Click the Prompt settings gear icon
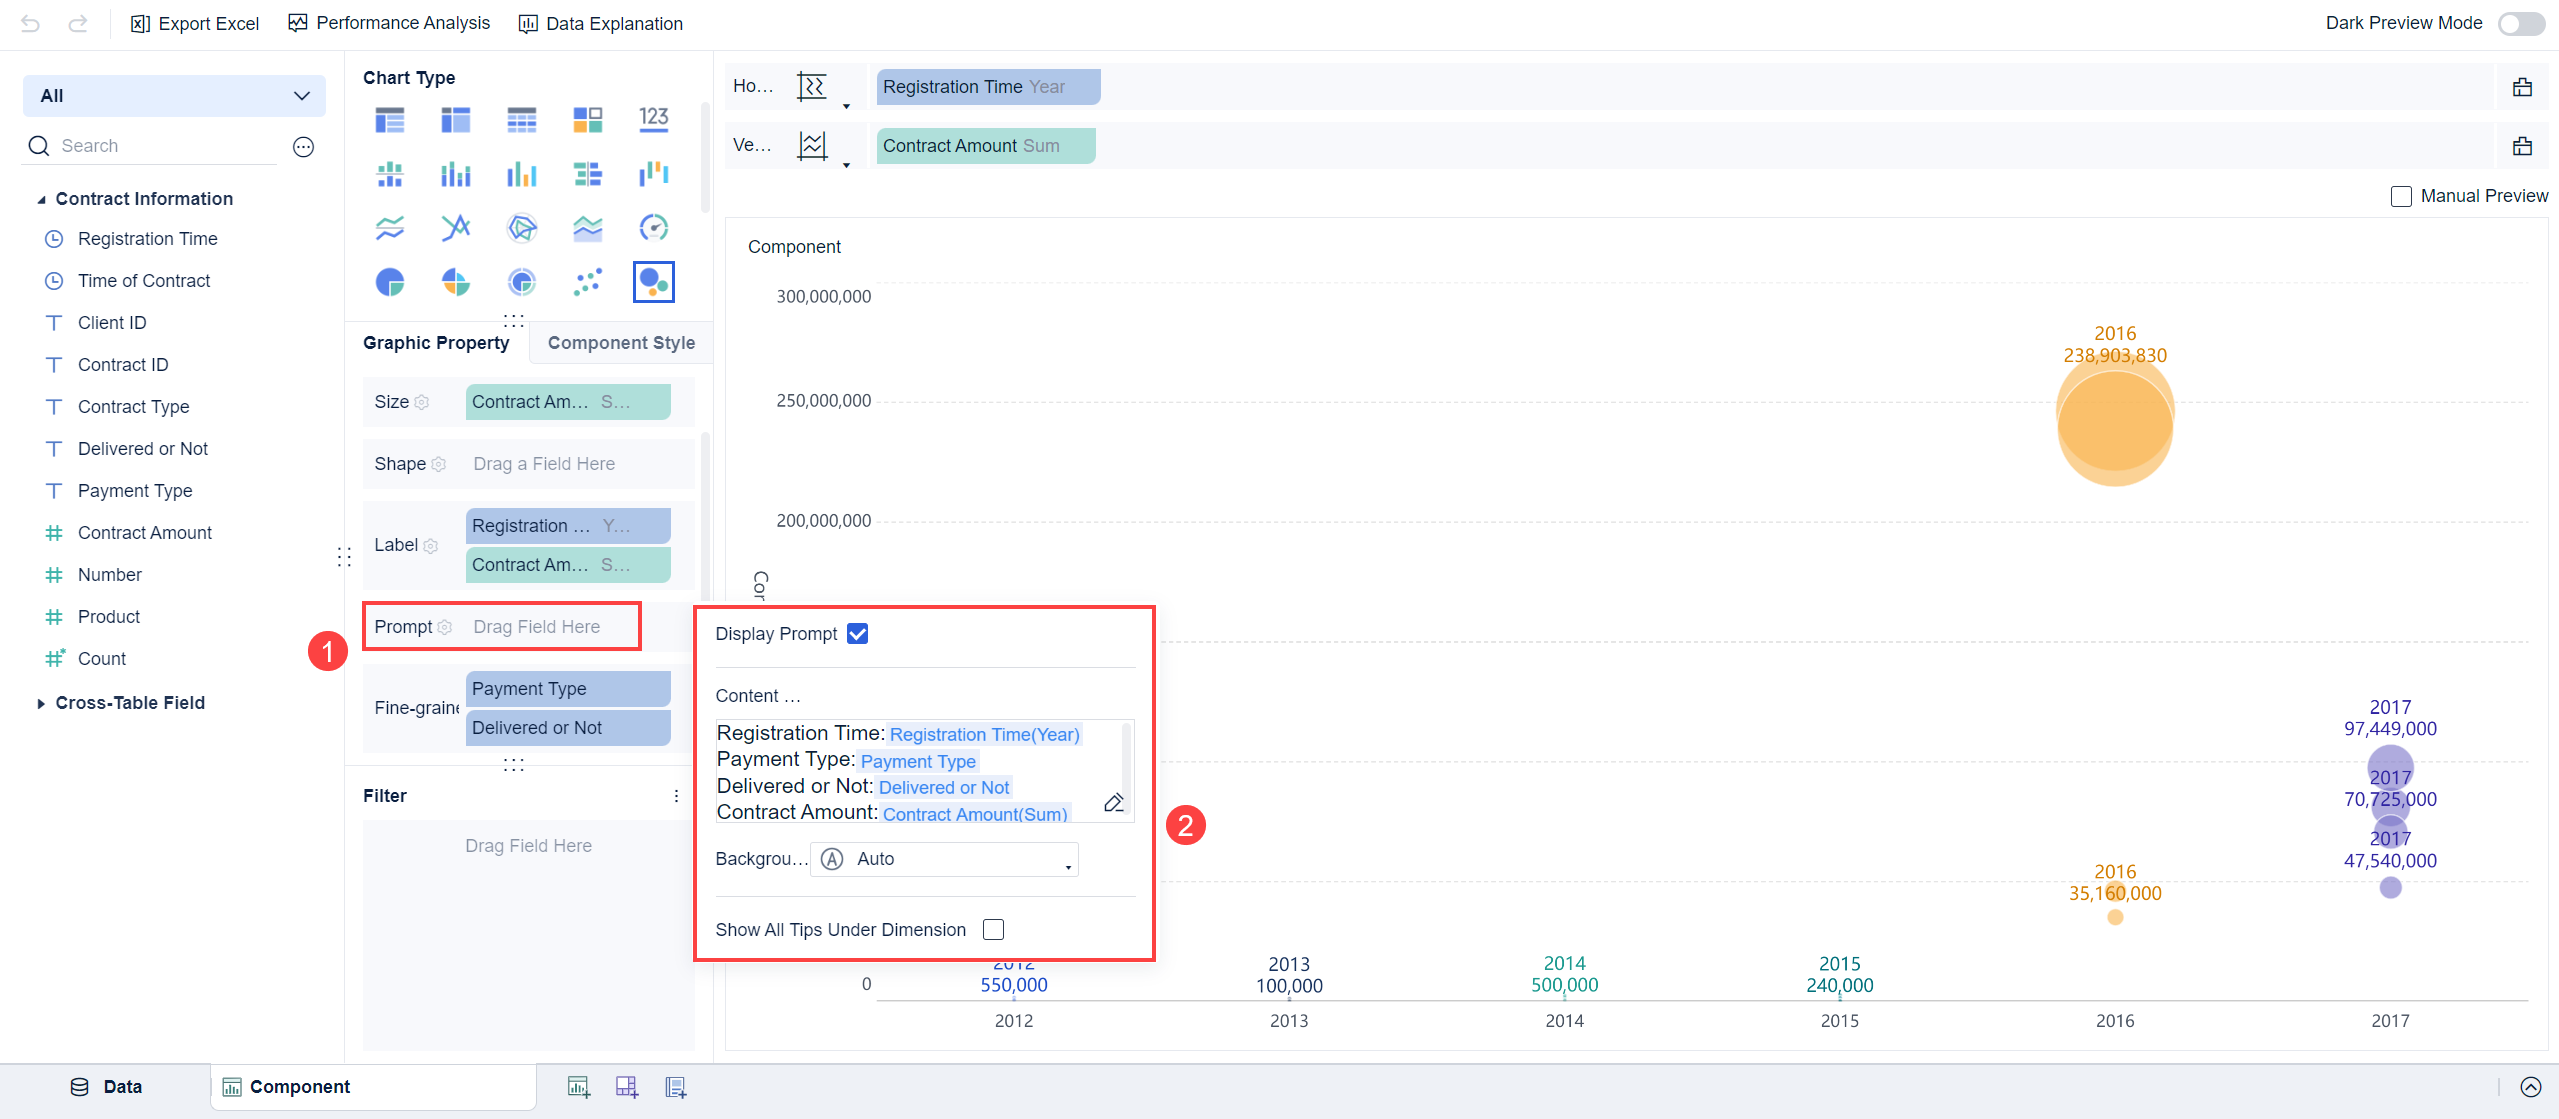The height and width of the screenshot is (1119, 2559). pos(445,628)
